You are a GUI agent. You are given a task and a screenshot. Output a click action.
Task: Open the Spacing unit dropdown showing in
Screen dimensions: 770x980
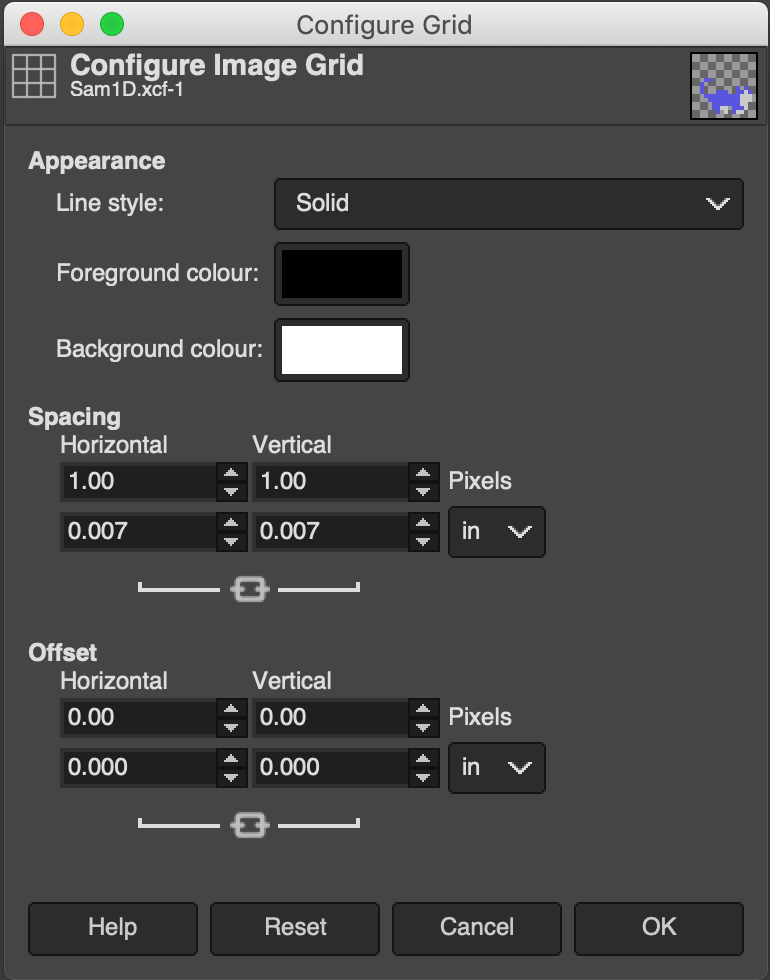click(x=497, y=532)
